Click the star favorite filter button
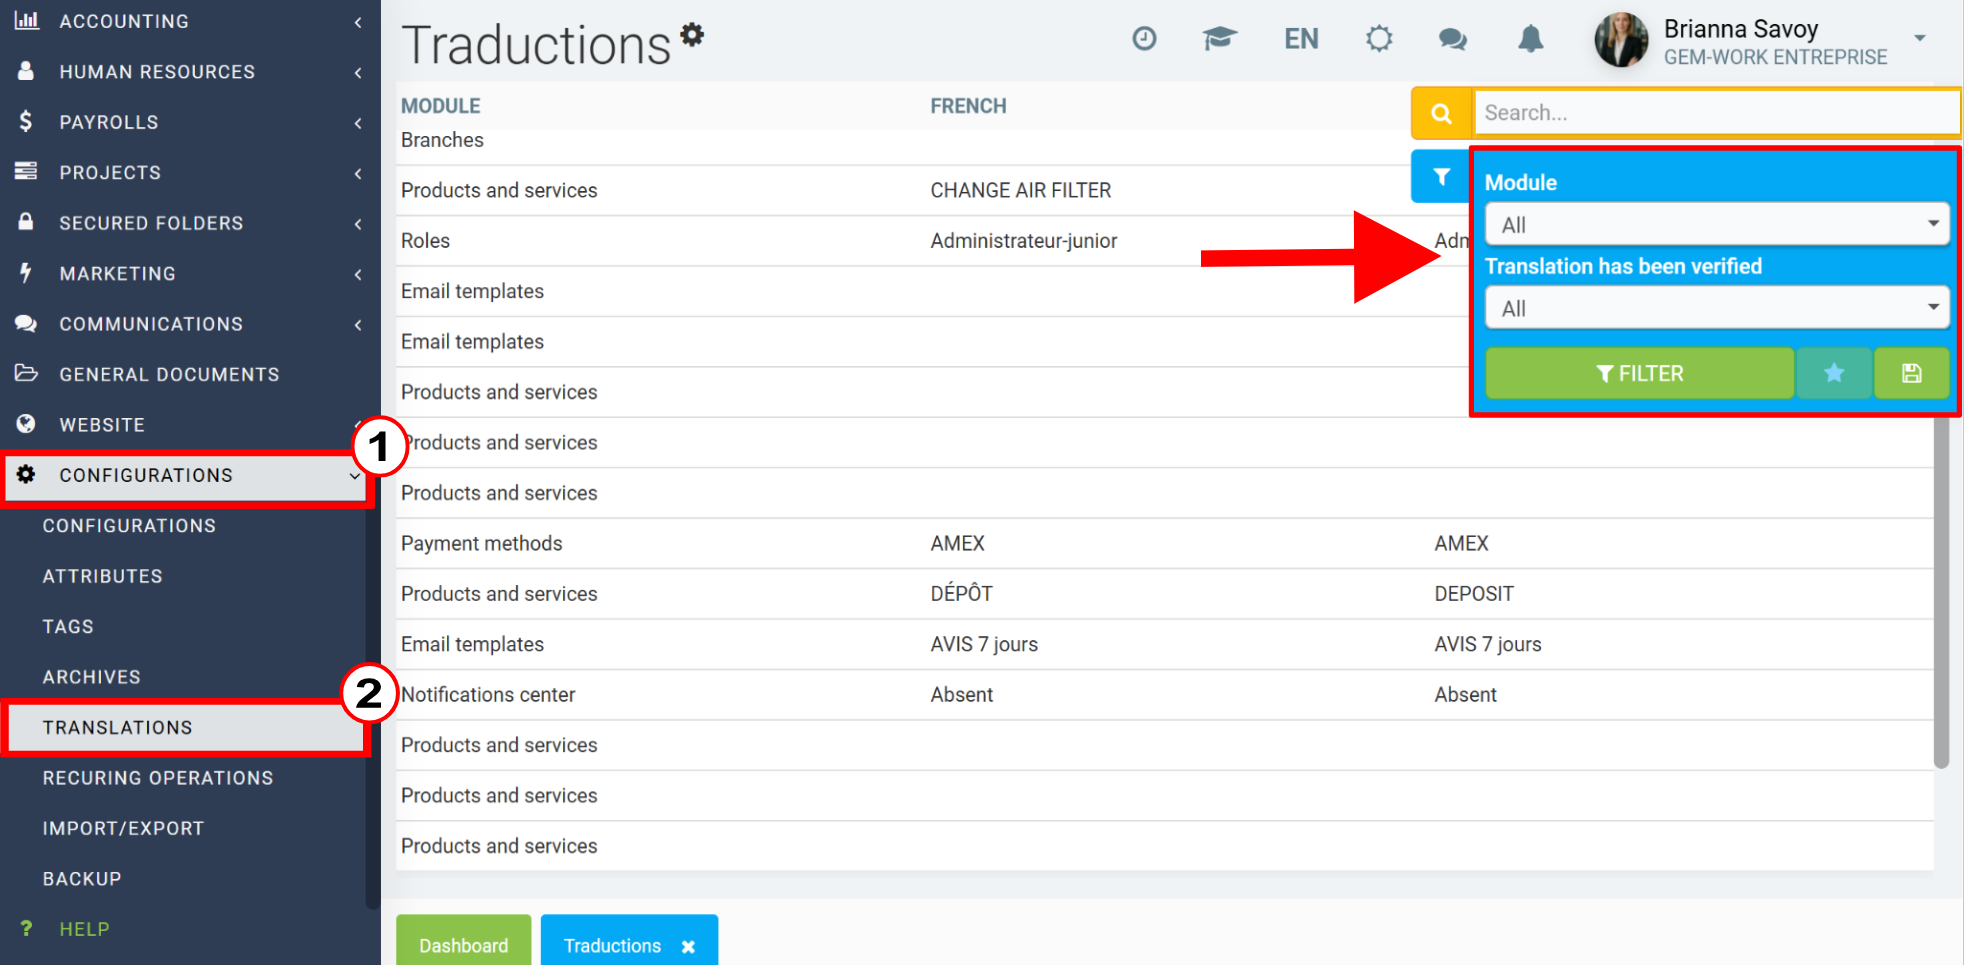 pyautogui.click(x=1834, y=374)
